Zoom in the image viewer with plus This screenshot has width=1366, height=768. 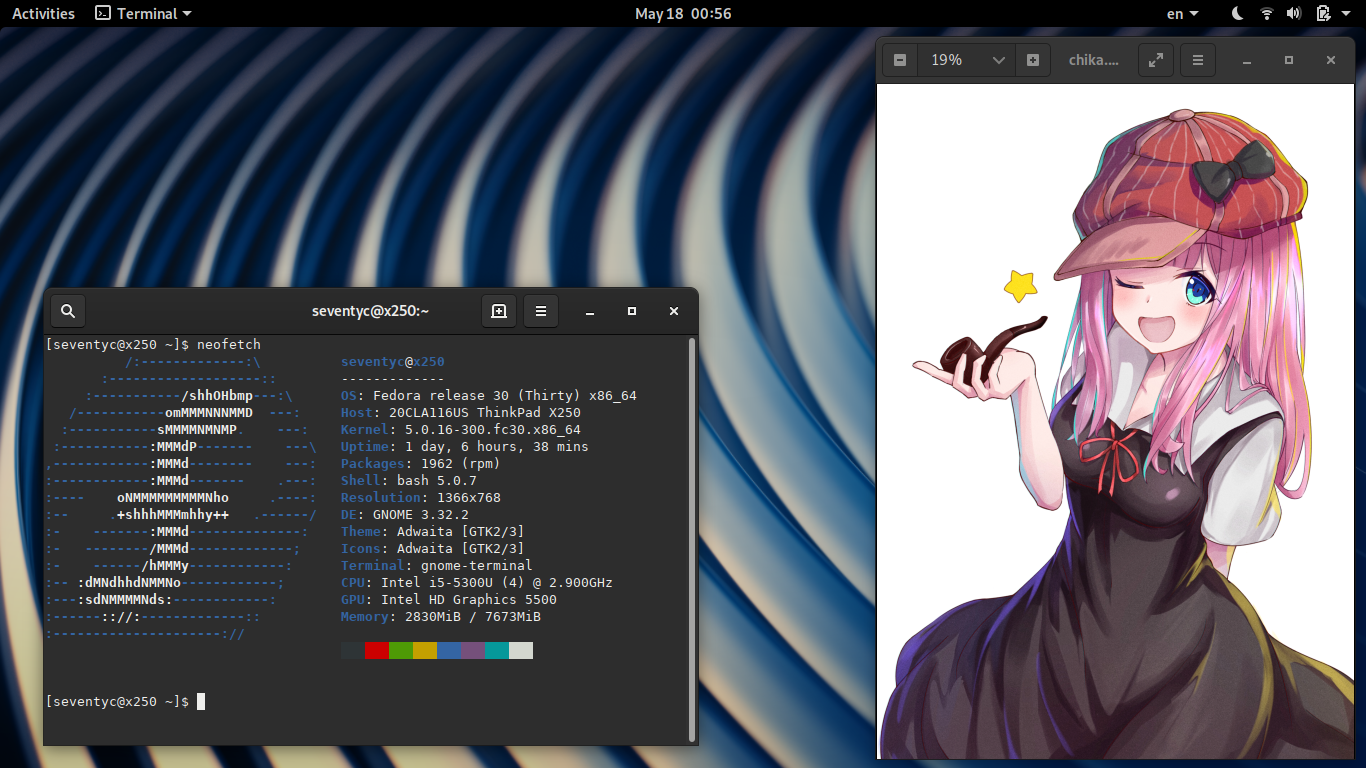[1033, 60]
